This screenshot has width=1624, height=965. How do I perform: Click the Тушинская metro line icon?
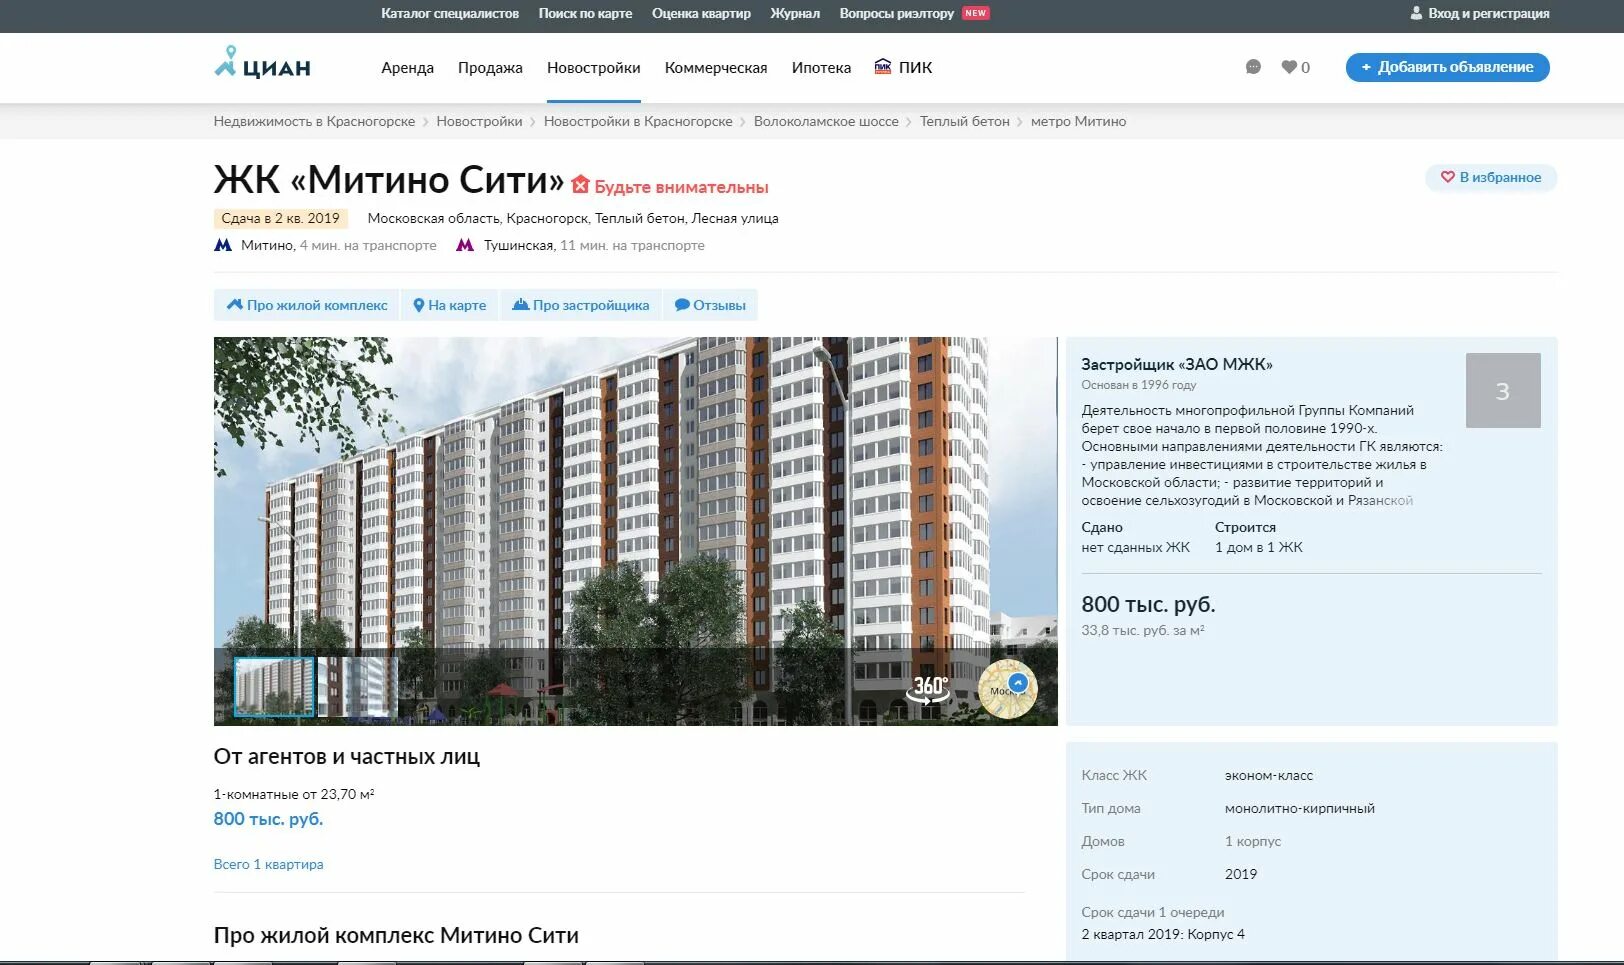pos(465,245)
